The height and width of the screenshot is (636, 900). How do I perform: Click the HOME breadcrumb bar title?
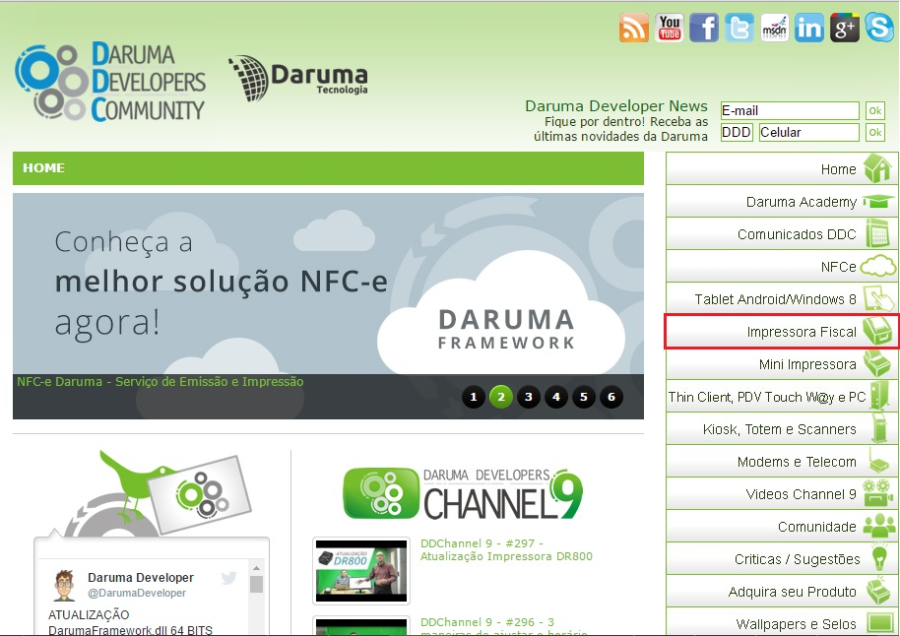click(44, 168)
